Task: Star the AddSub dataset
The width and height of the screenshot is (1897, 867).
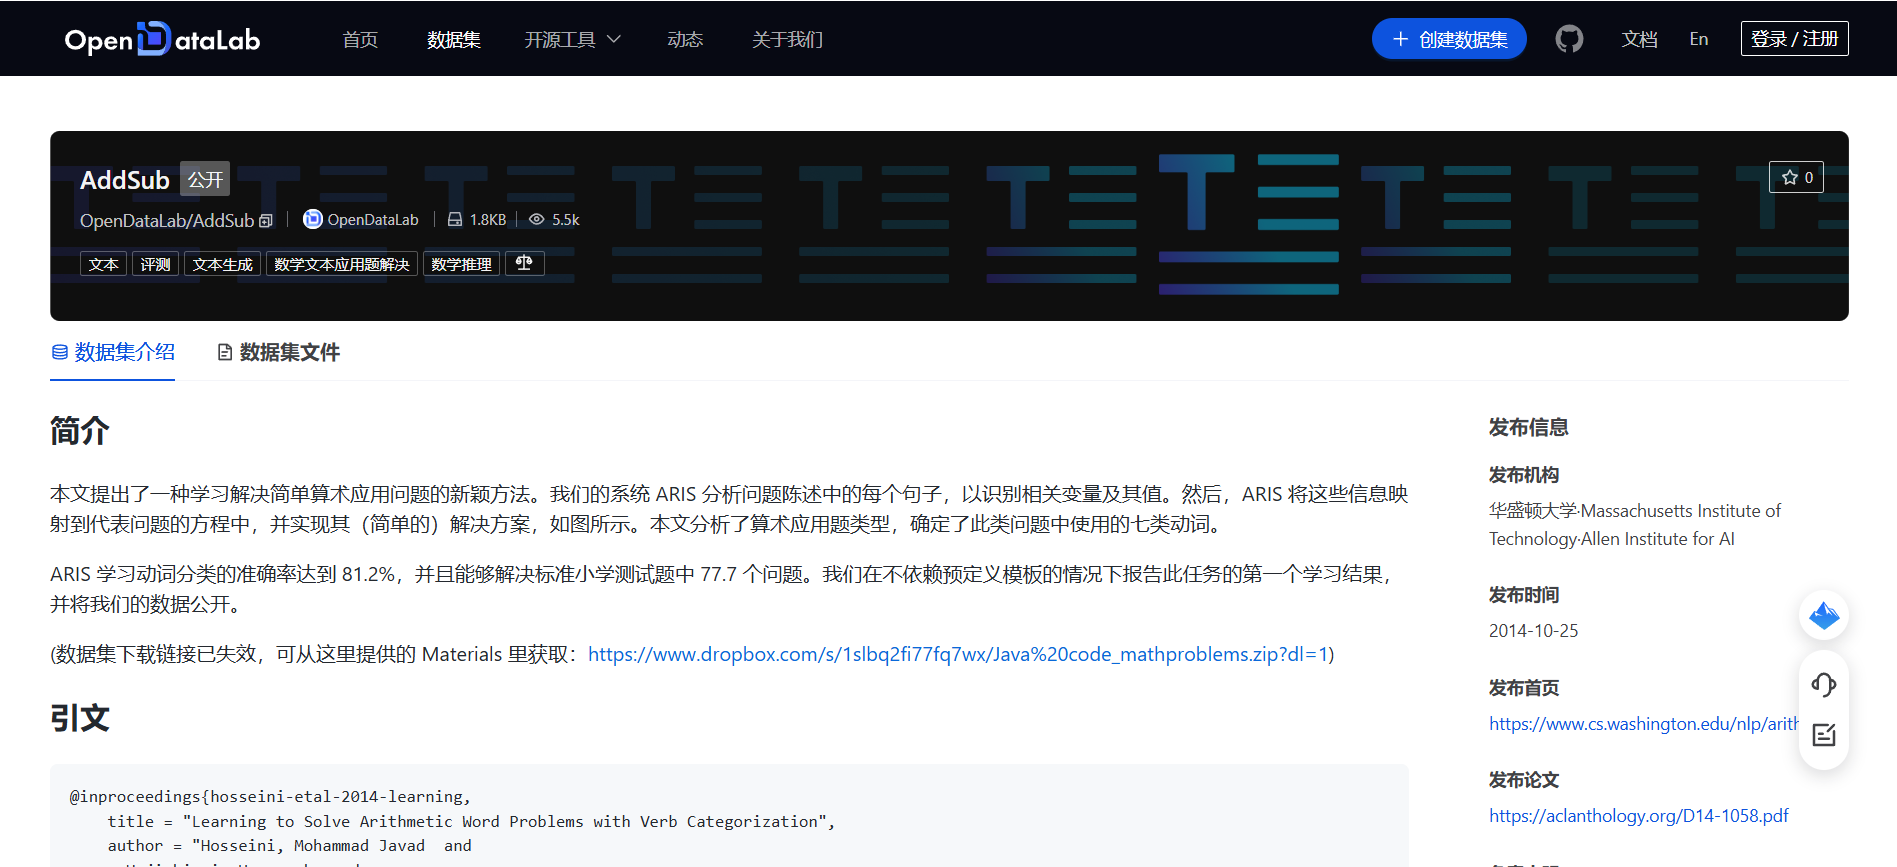Action: click(1796, 177)
